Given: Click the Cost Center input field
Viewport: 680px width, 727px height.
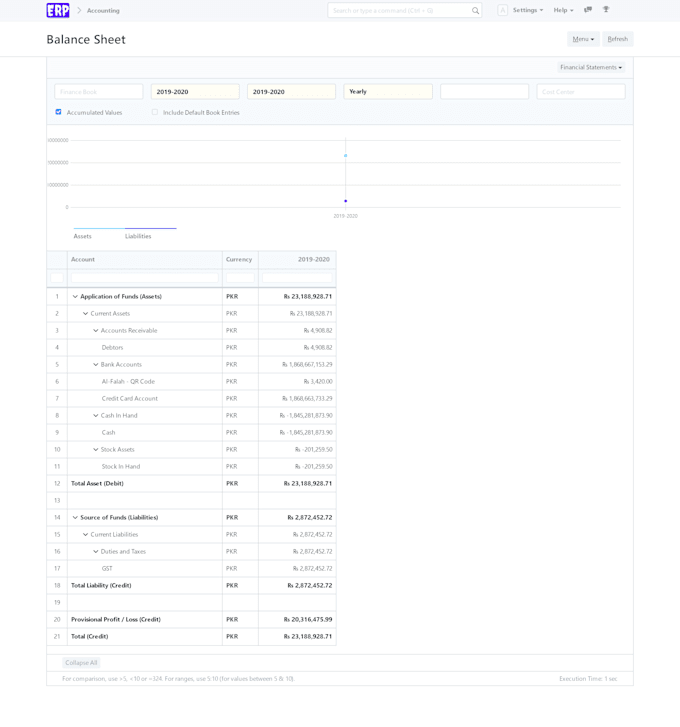Looking at the screenshot, I should pos(581,92).
